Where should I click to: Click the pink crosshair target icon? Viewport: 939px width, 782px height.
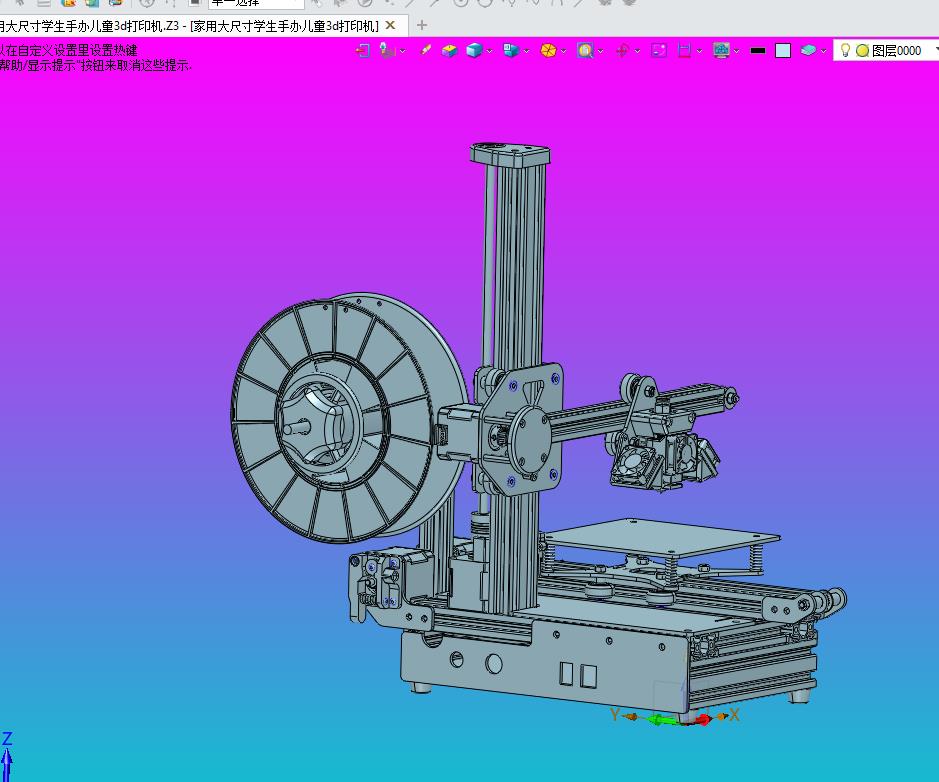622,50
